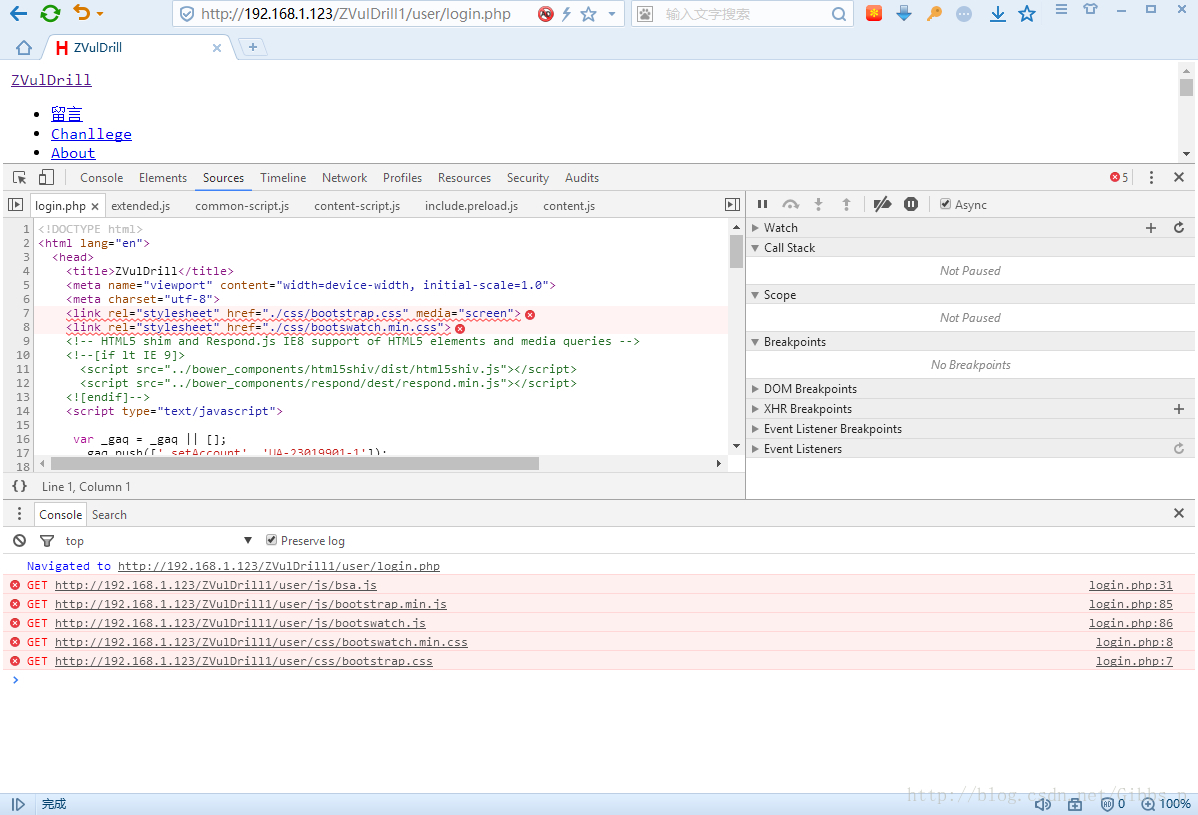Image resolution: width=1198 pixels, height=815 pixels.
Task: Add a new watch expression
Action: (x=1151, y=228)
